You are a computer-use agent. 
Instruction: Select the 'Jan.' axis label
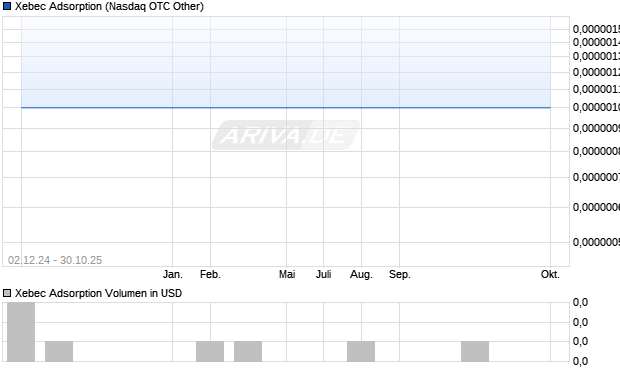[173, 274]
